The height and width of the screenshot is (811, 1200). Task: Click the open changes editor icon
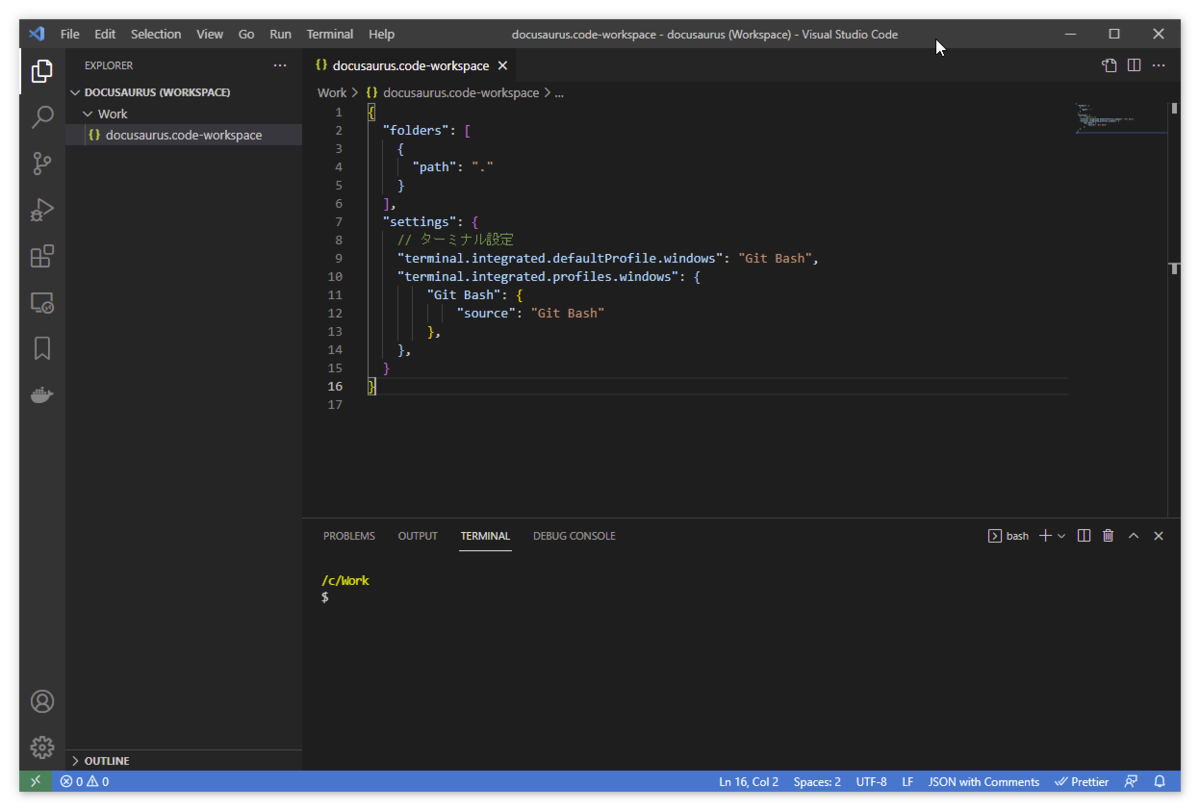point(1109,65)
